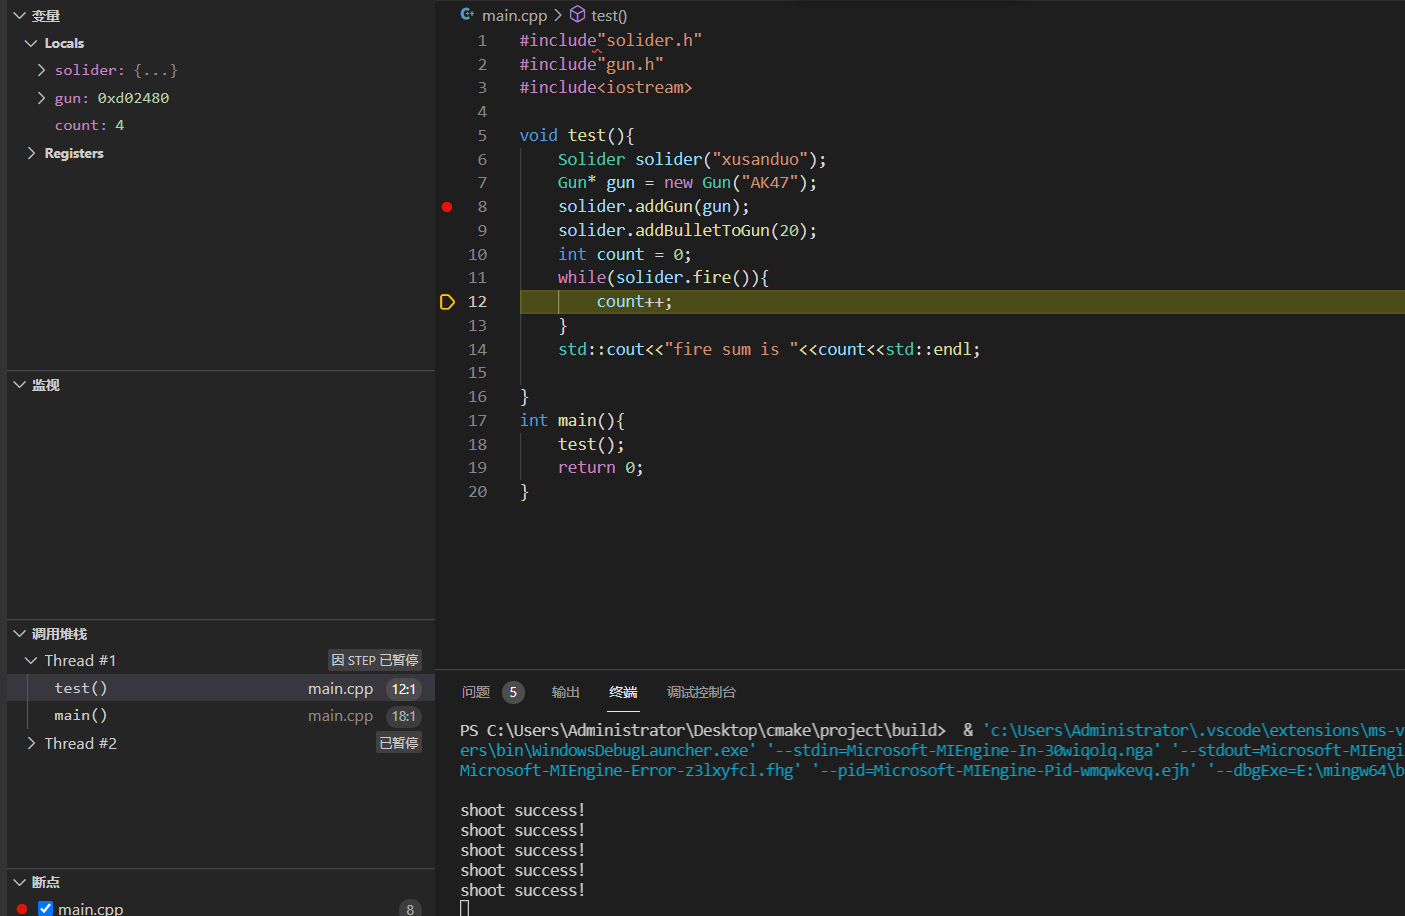This screenshot has width=1405, height=916.
Task: Switch to the 输出 output tab
Action: click(566, 692)
